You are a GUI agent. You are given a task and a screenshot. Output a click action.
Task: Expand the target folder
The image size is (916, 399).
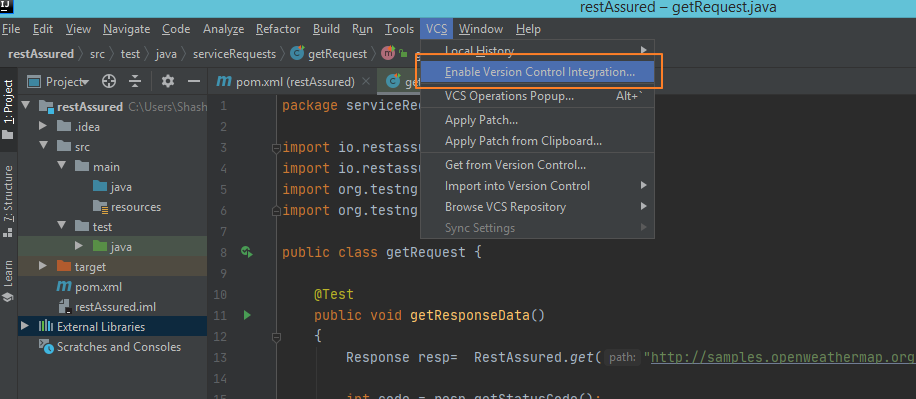coord(43,266)
